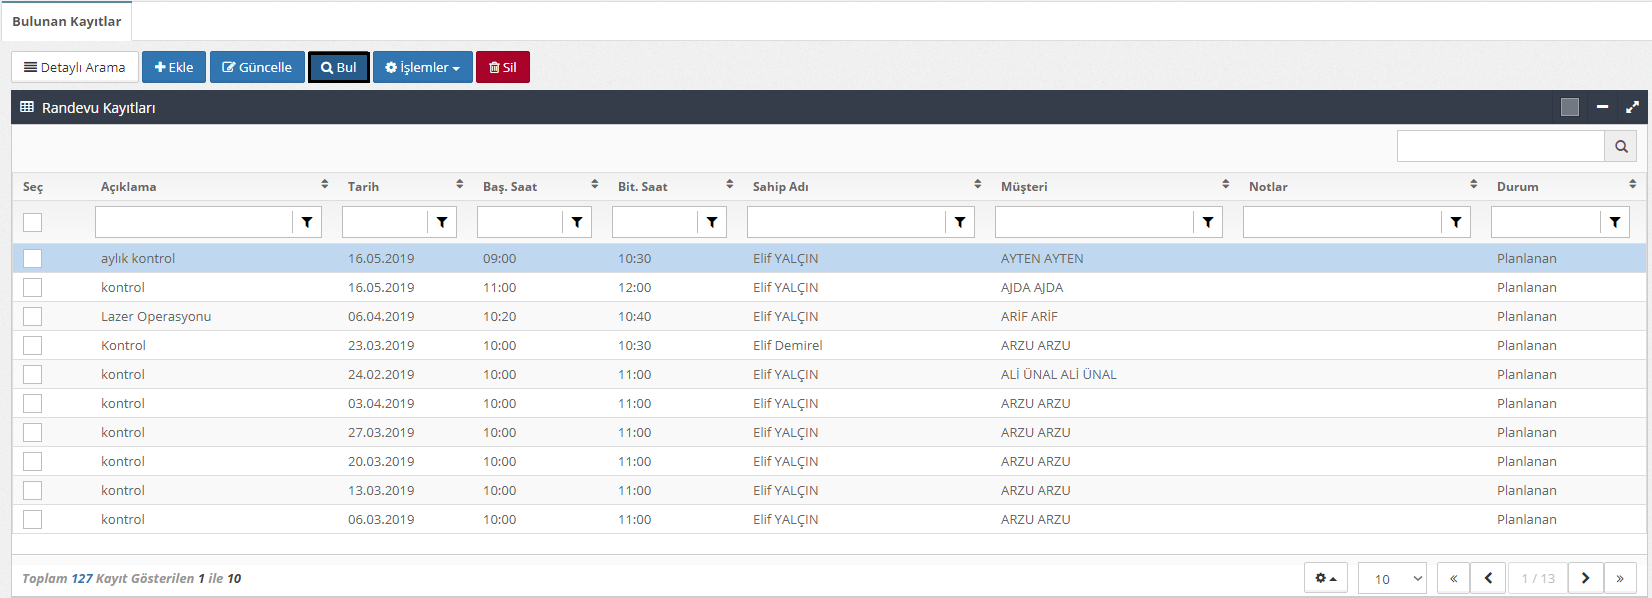Jump to the last page of records
The height and width of the screenshot is (598, 1652).
coord(1620,578)
